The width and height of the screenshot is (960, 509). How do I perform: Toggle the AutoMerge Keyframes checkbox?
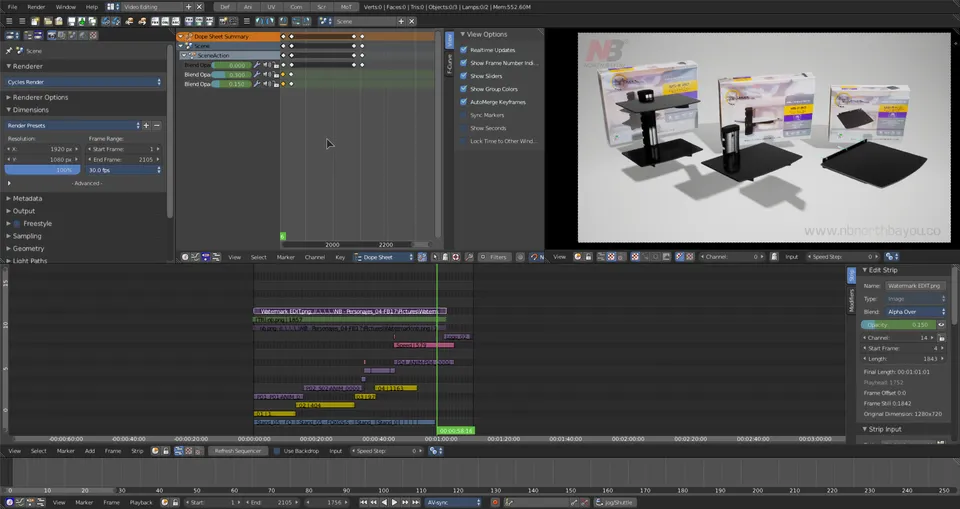463,102
